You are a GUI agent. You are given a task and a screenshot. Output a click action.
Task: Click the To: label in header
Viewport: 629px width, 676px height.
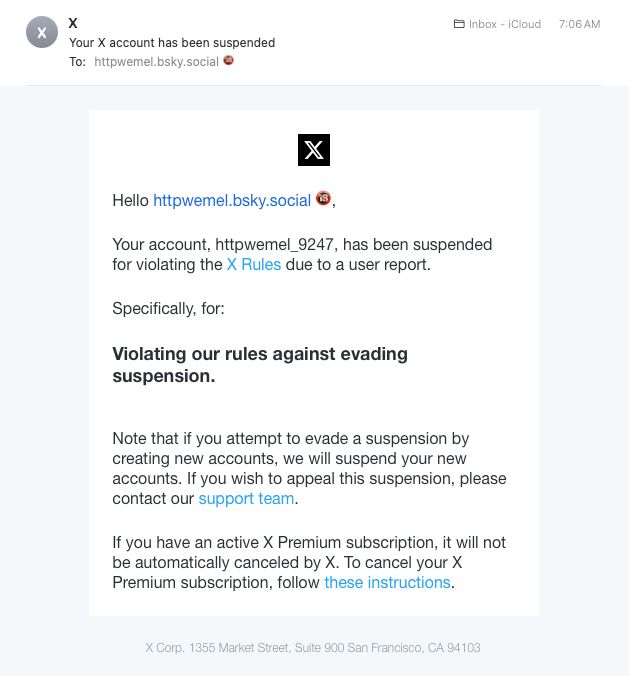click(78, 62)
